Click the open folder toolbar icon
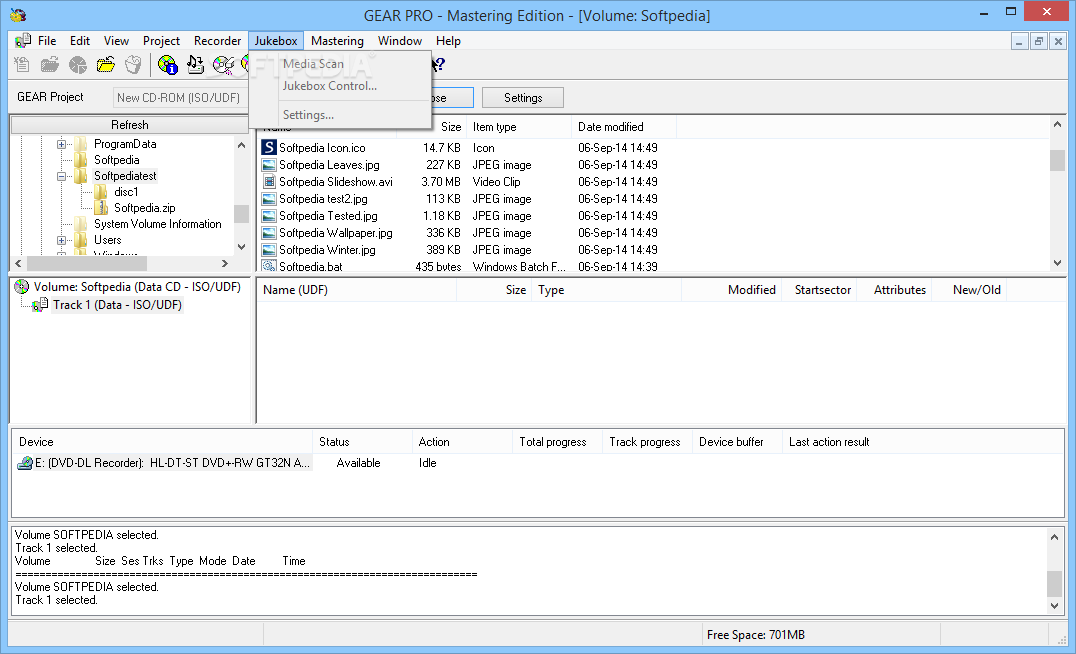The width and height of the screenshot is (1076, 654). [106, 65]
